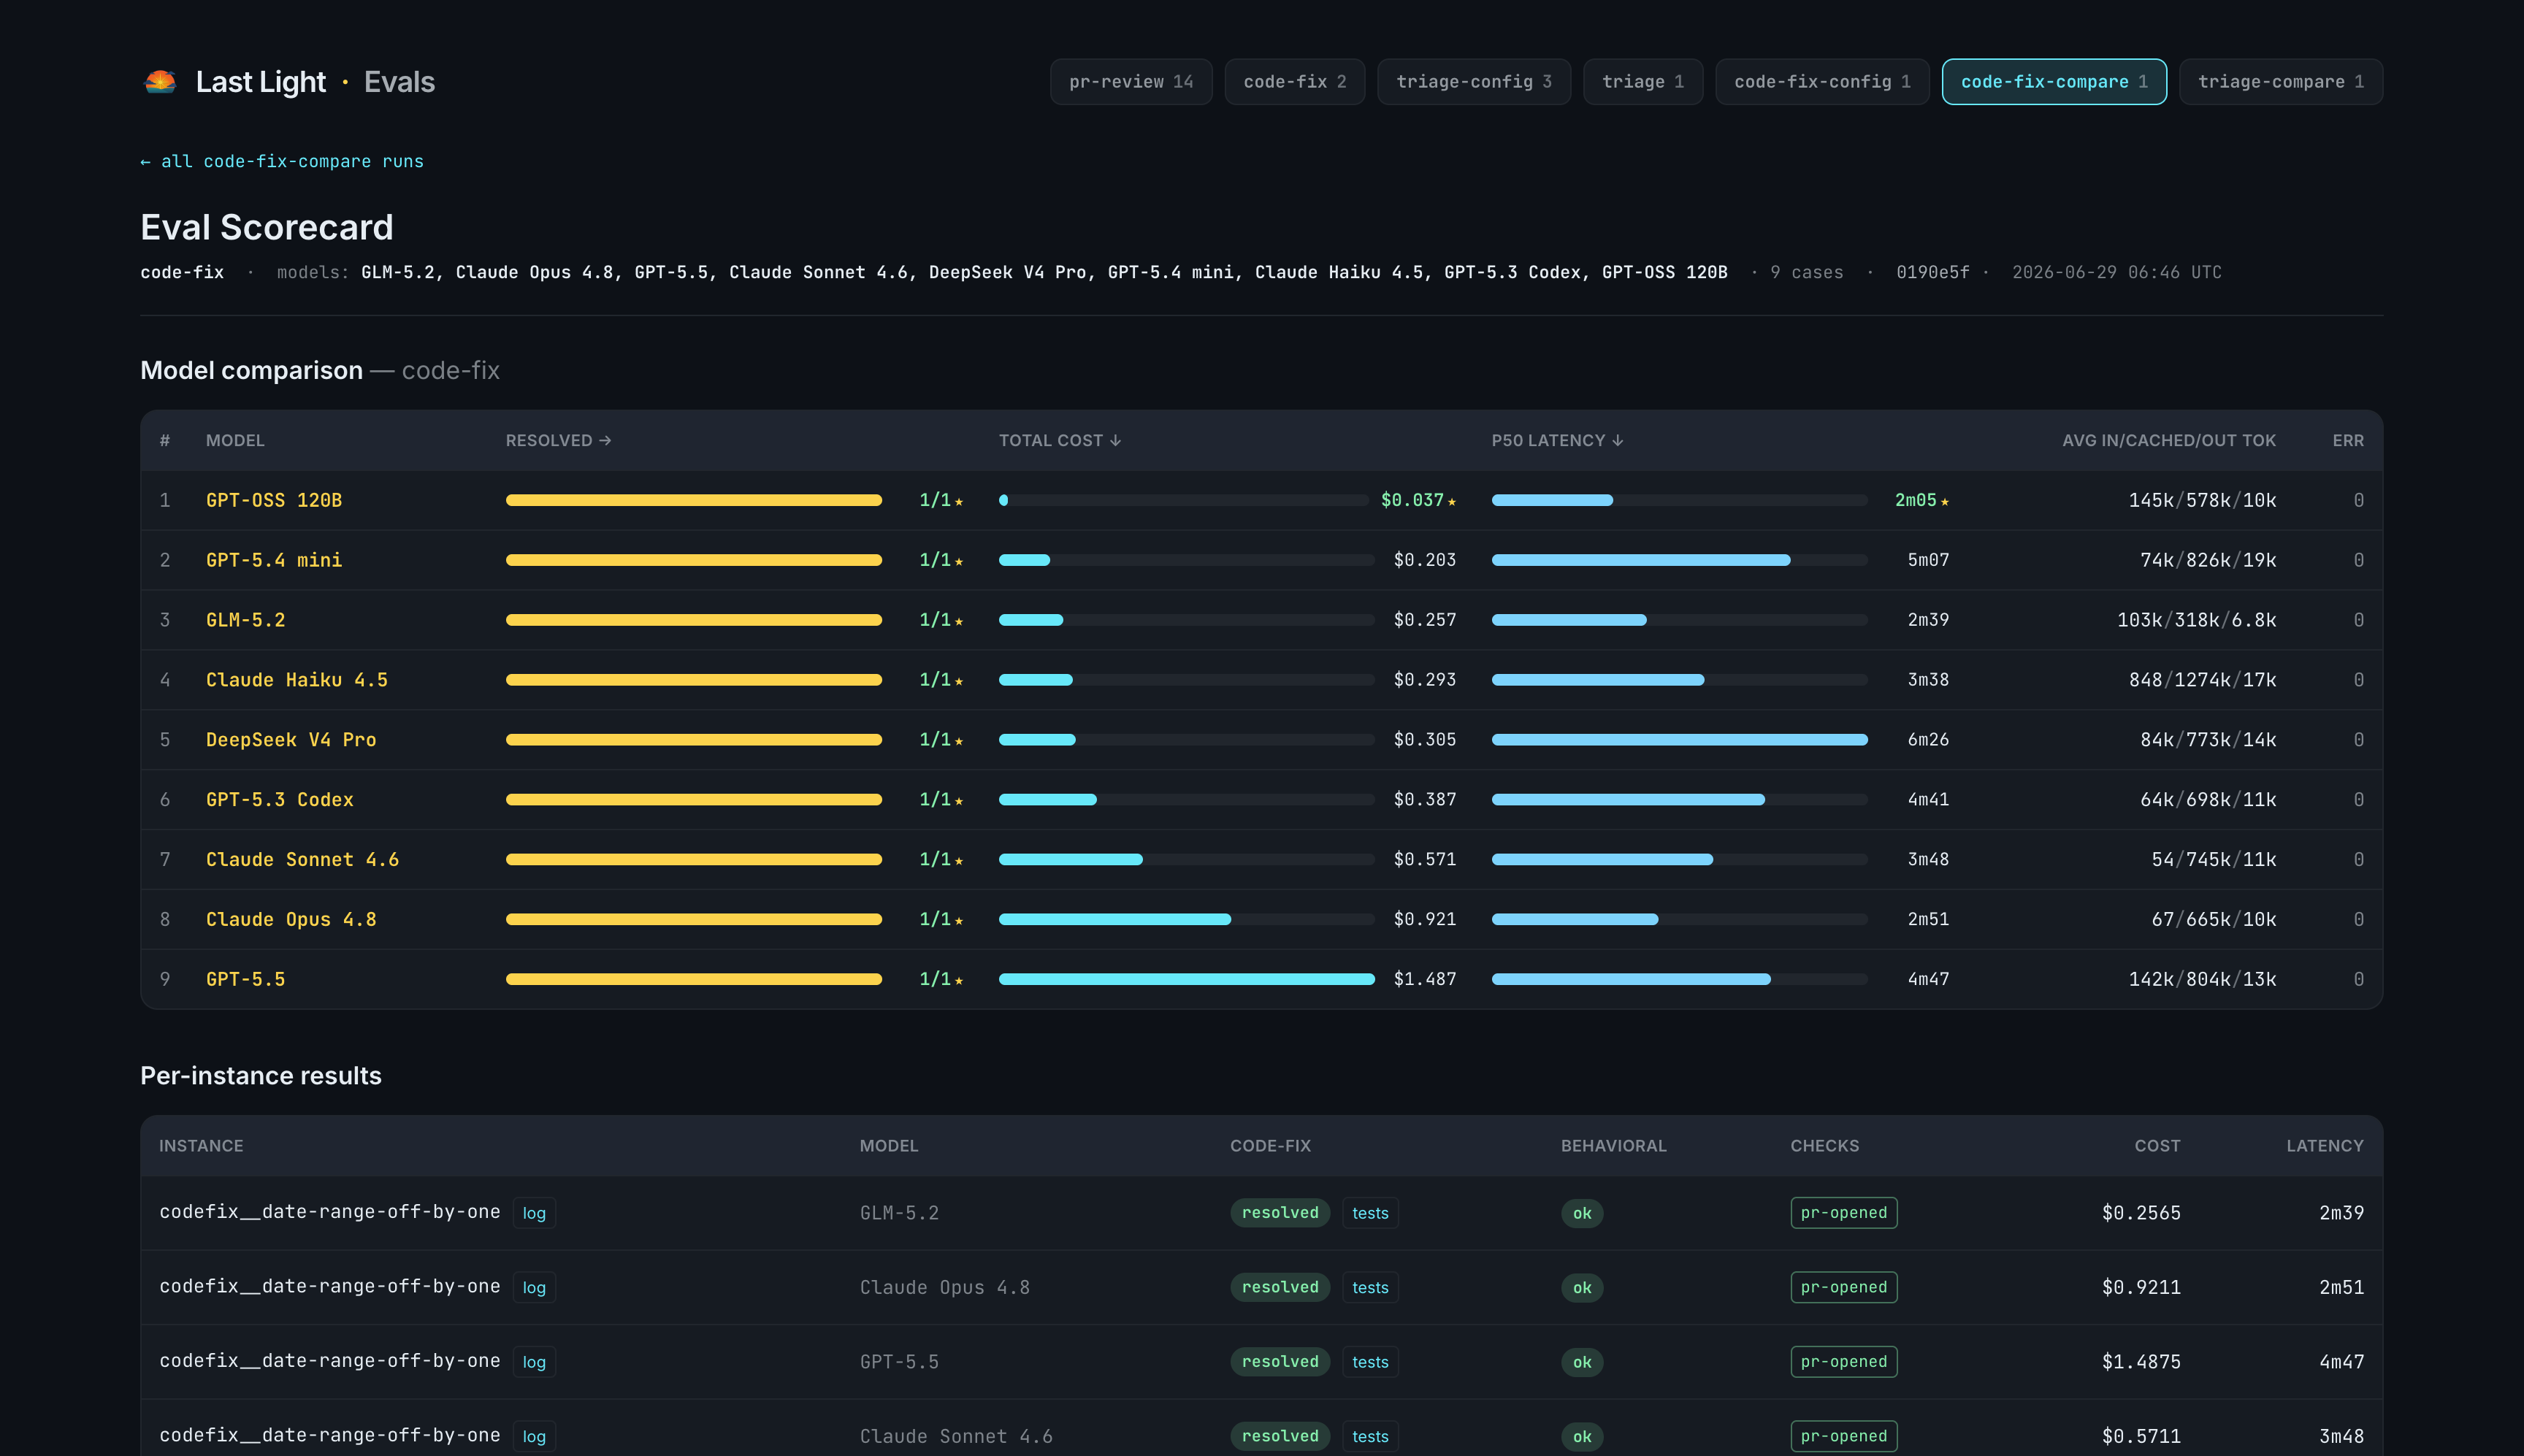Open the log for the Claude Opus 4.8 instance
This screenshot has width=2524, height=1456.
534,1288
